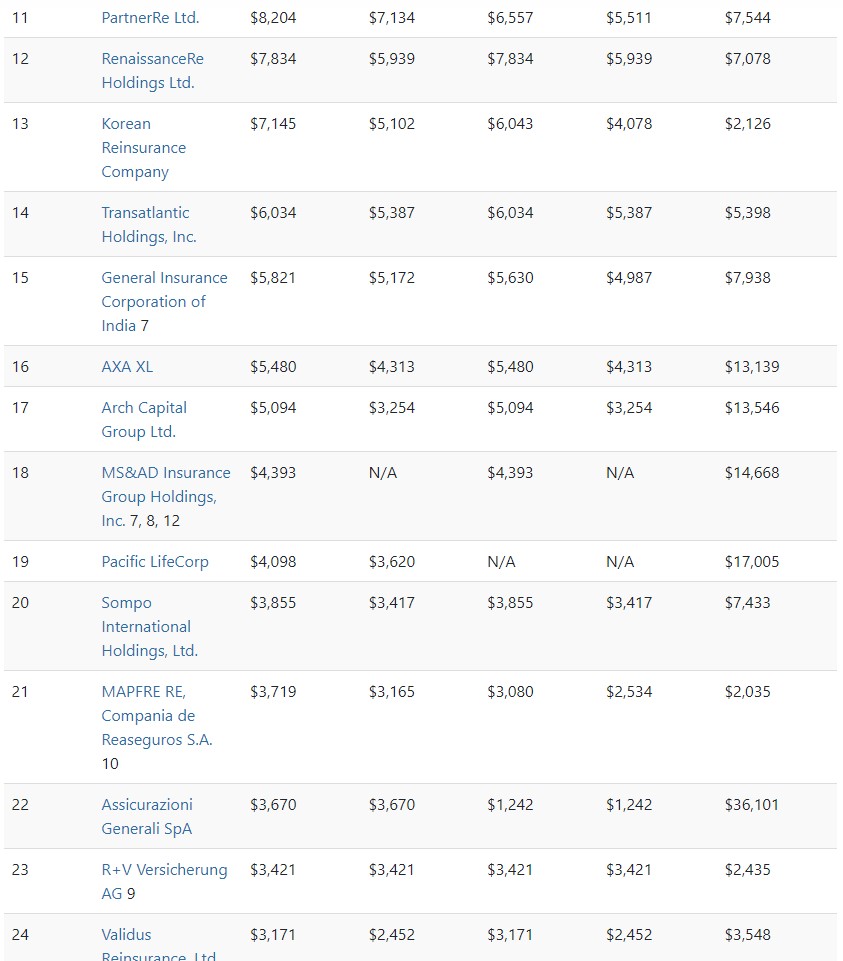Select the $8,204 cell for PartnerRe

tap(273, 18)
